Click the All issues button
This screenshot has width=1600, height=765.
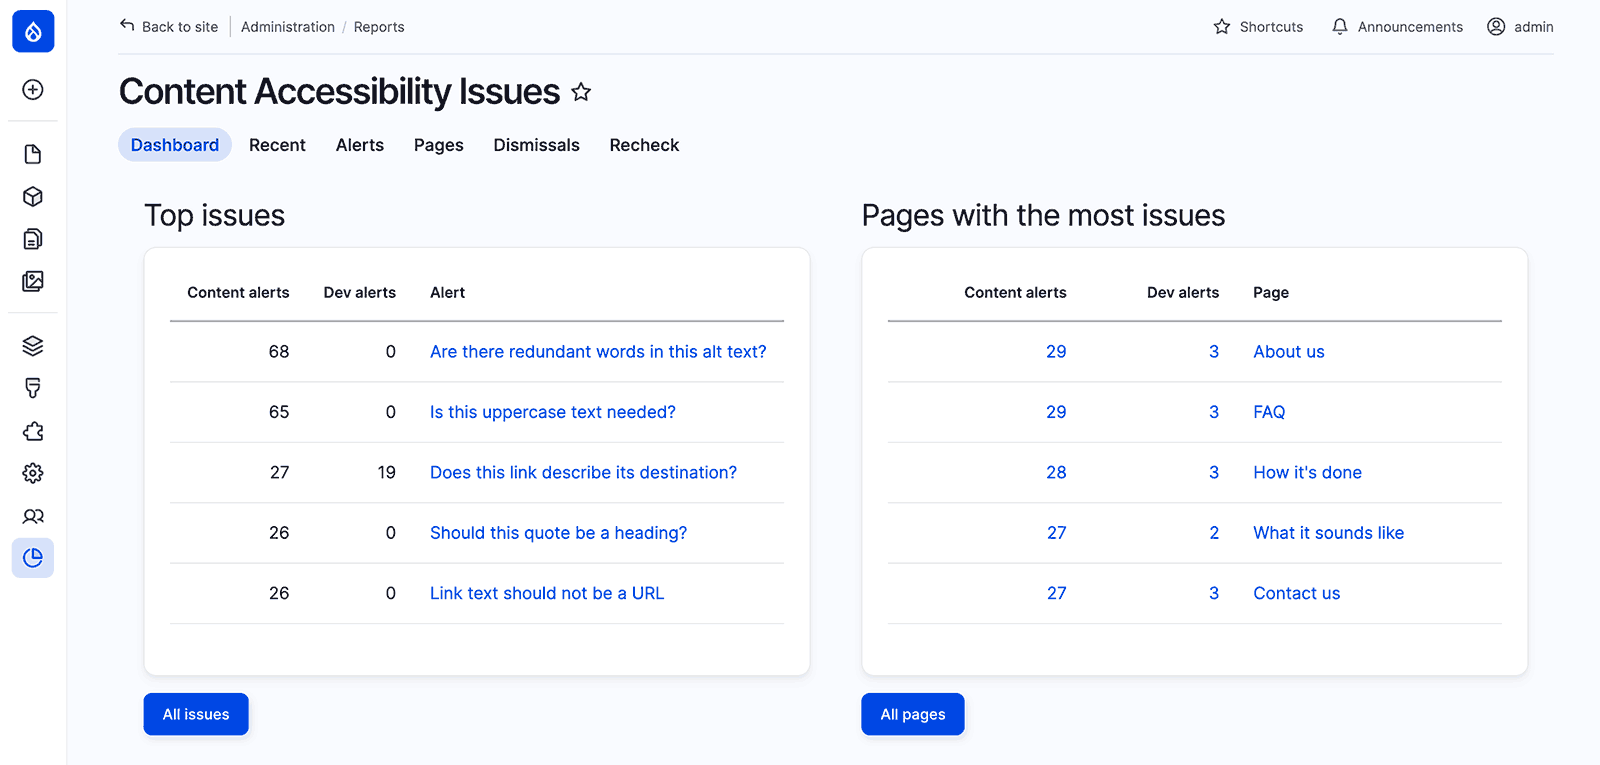[196, 714]
